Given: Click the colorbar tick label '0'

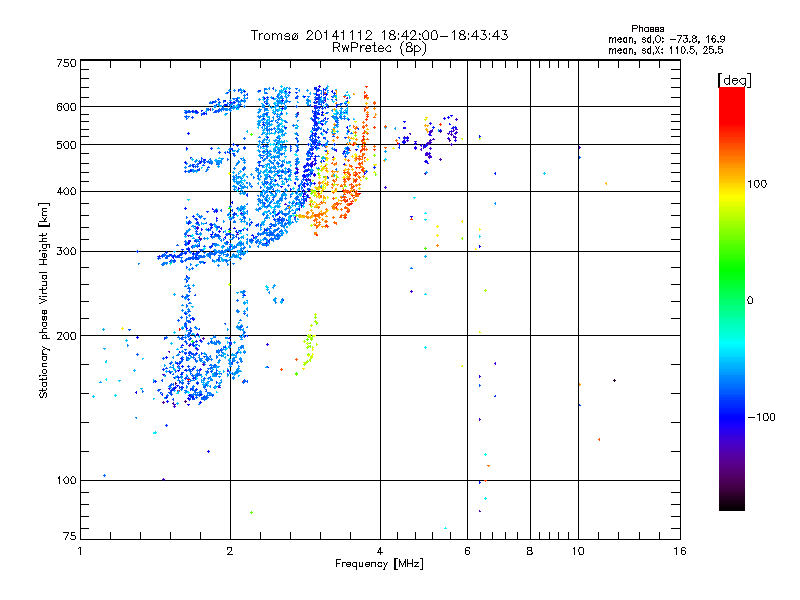Looking at the screenshot, I should pyautogui.click(x=750, y=301).
